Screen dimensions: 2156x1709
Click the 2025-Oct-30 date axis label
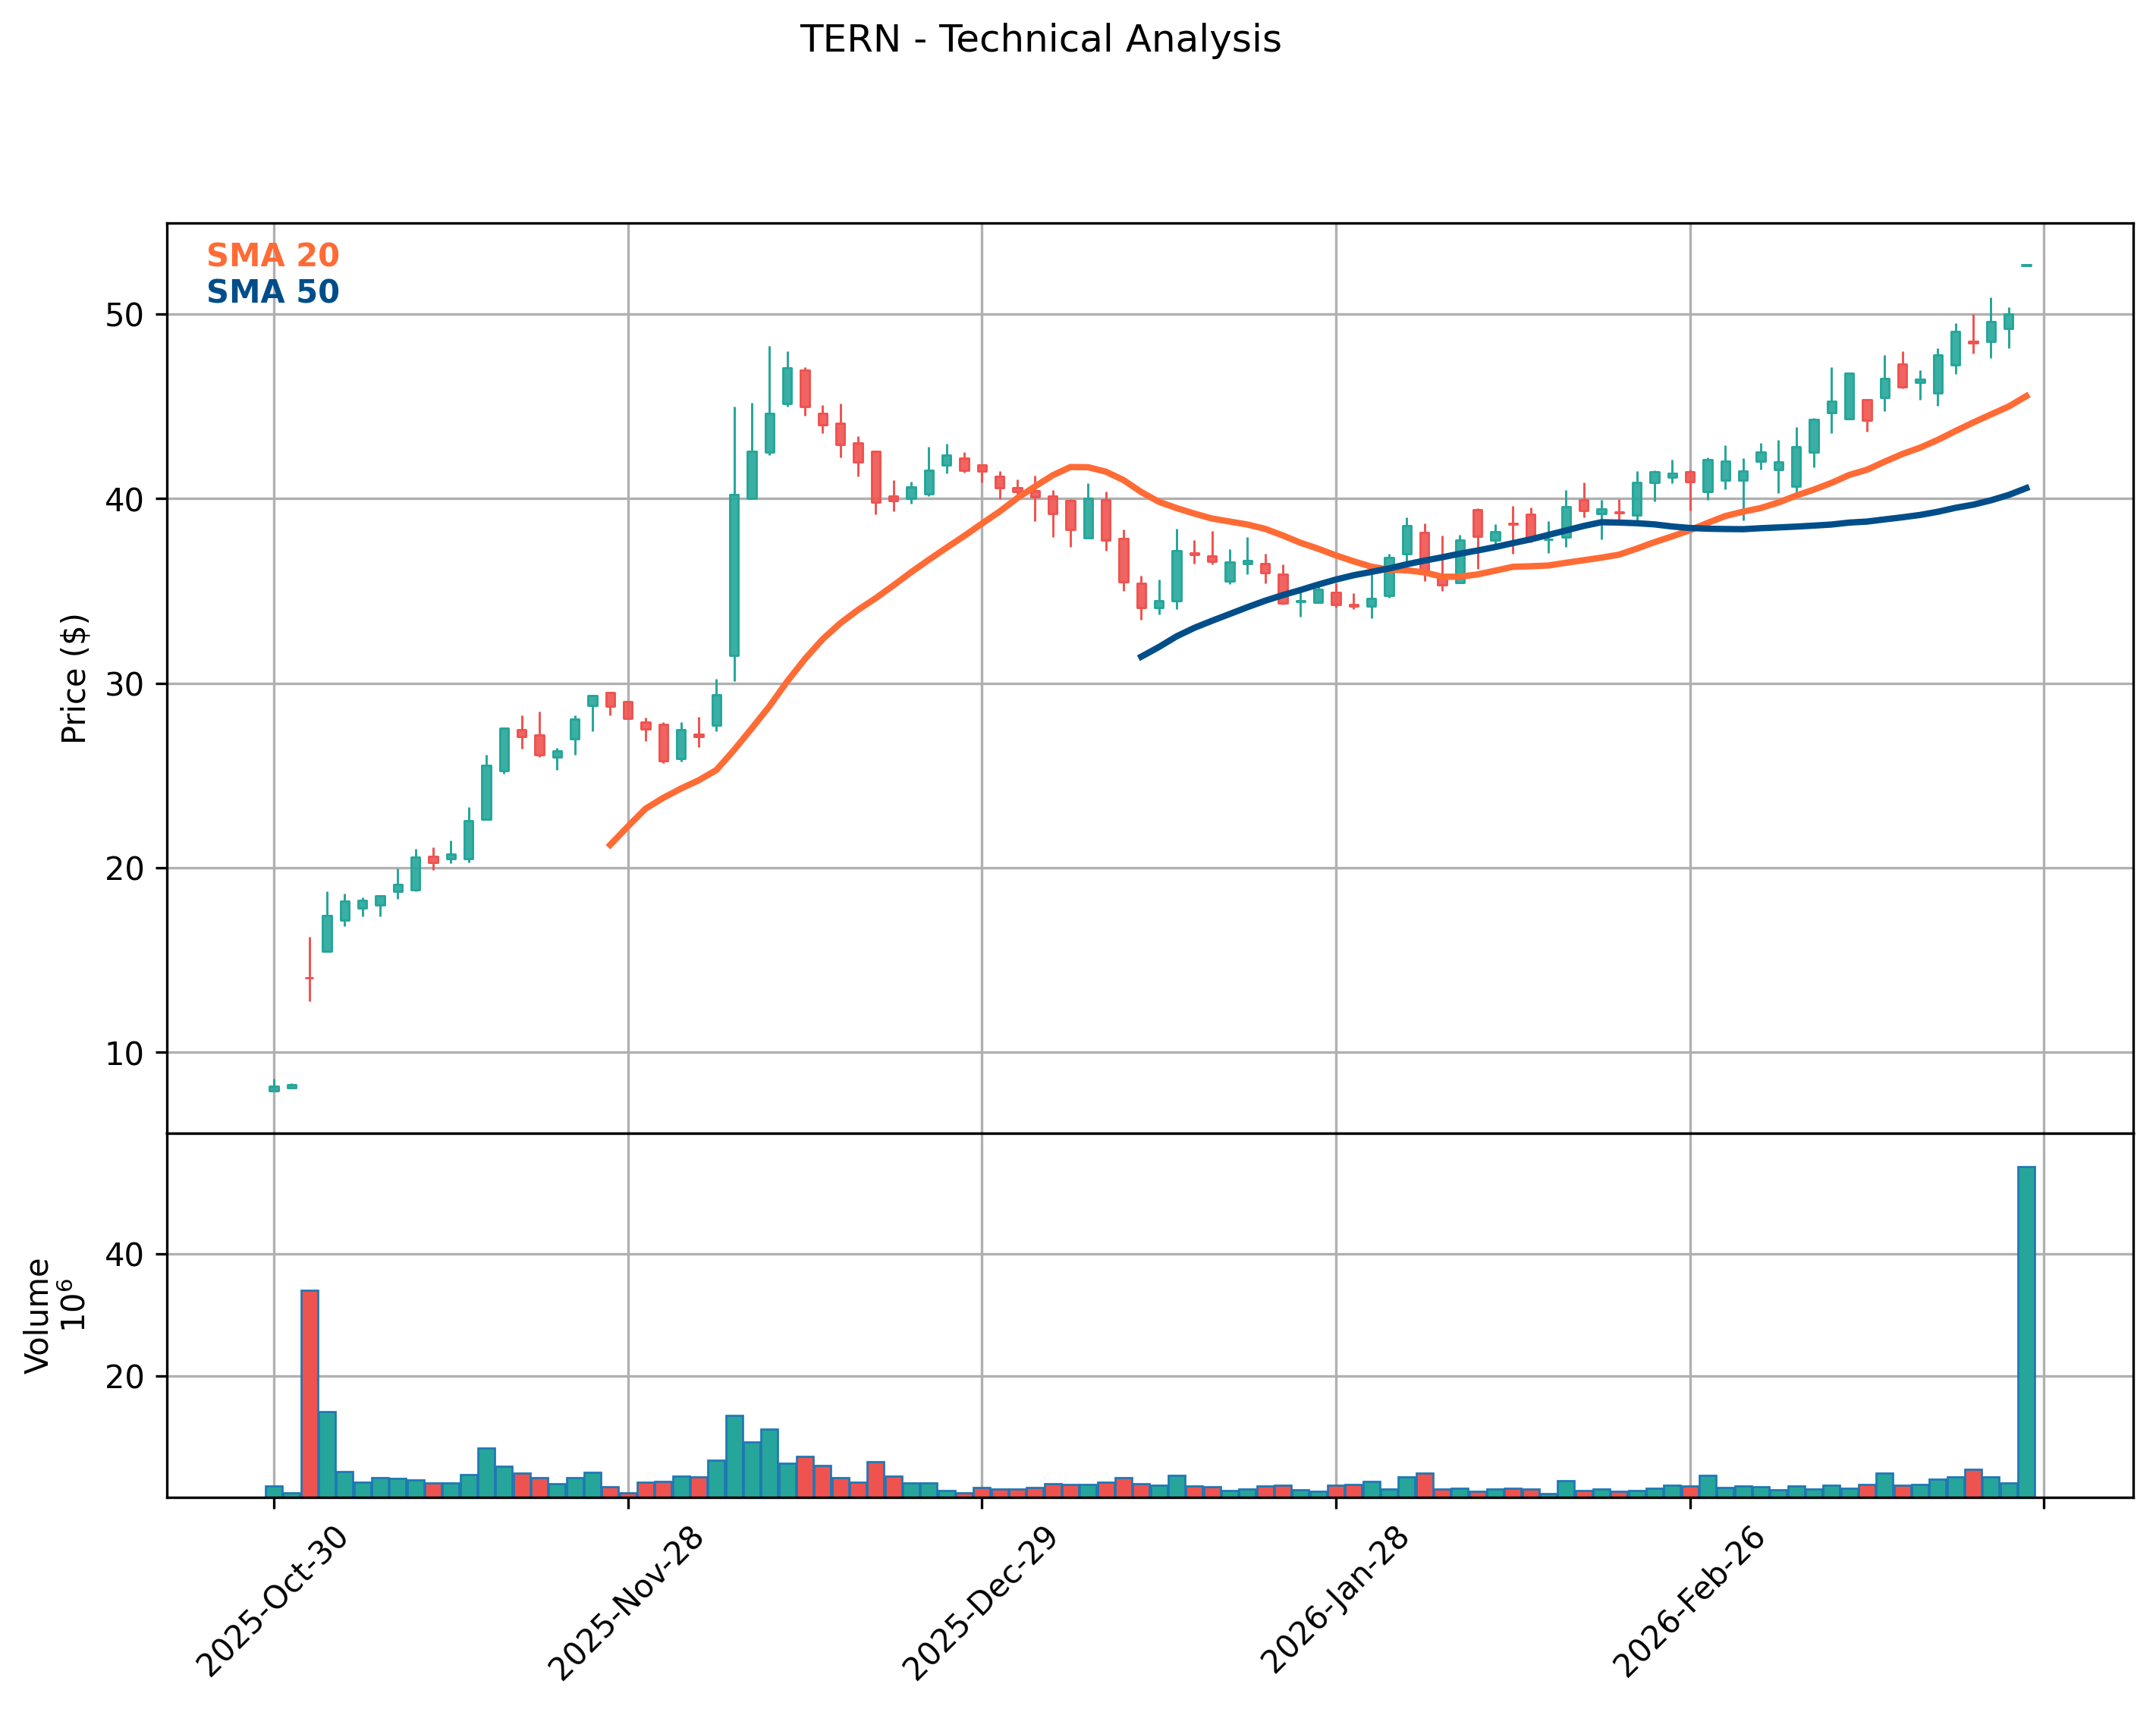tap(272, 1602)
